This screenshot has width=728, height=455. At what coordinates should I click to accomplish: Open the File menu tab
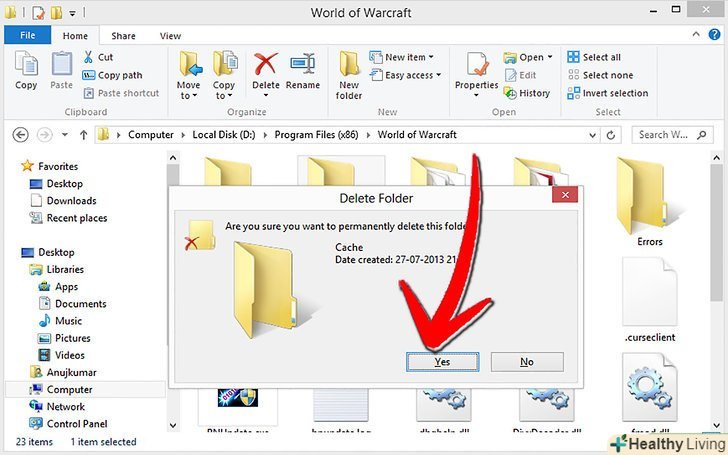point(27,35)
